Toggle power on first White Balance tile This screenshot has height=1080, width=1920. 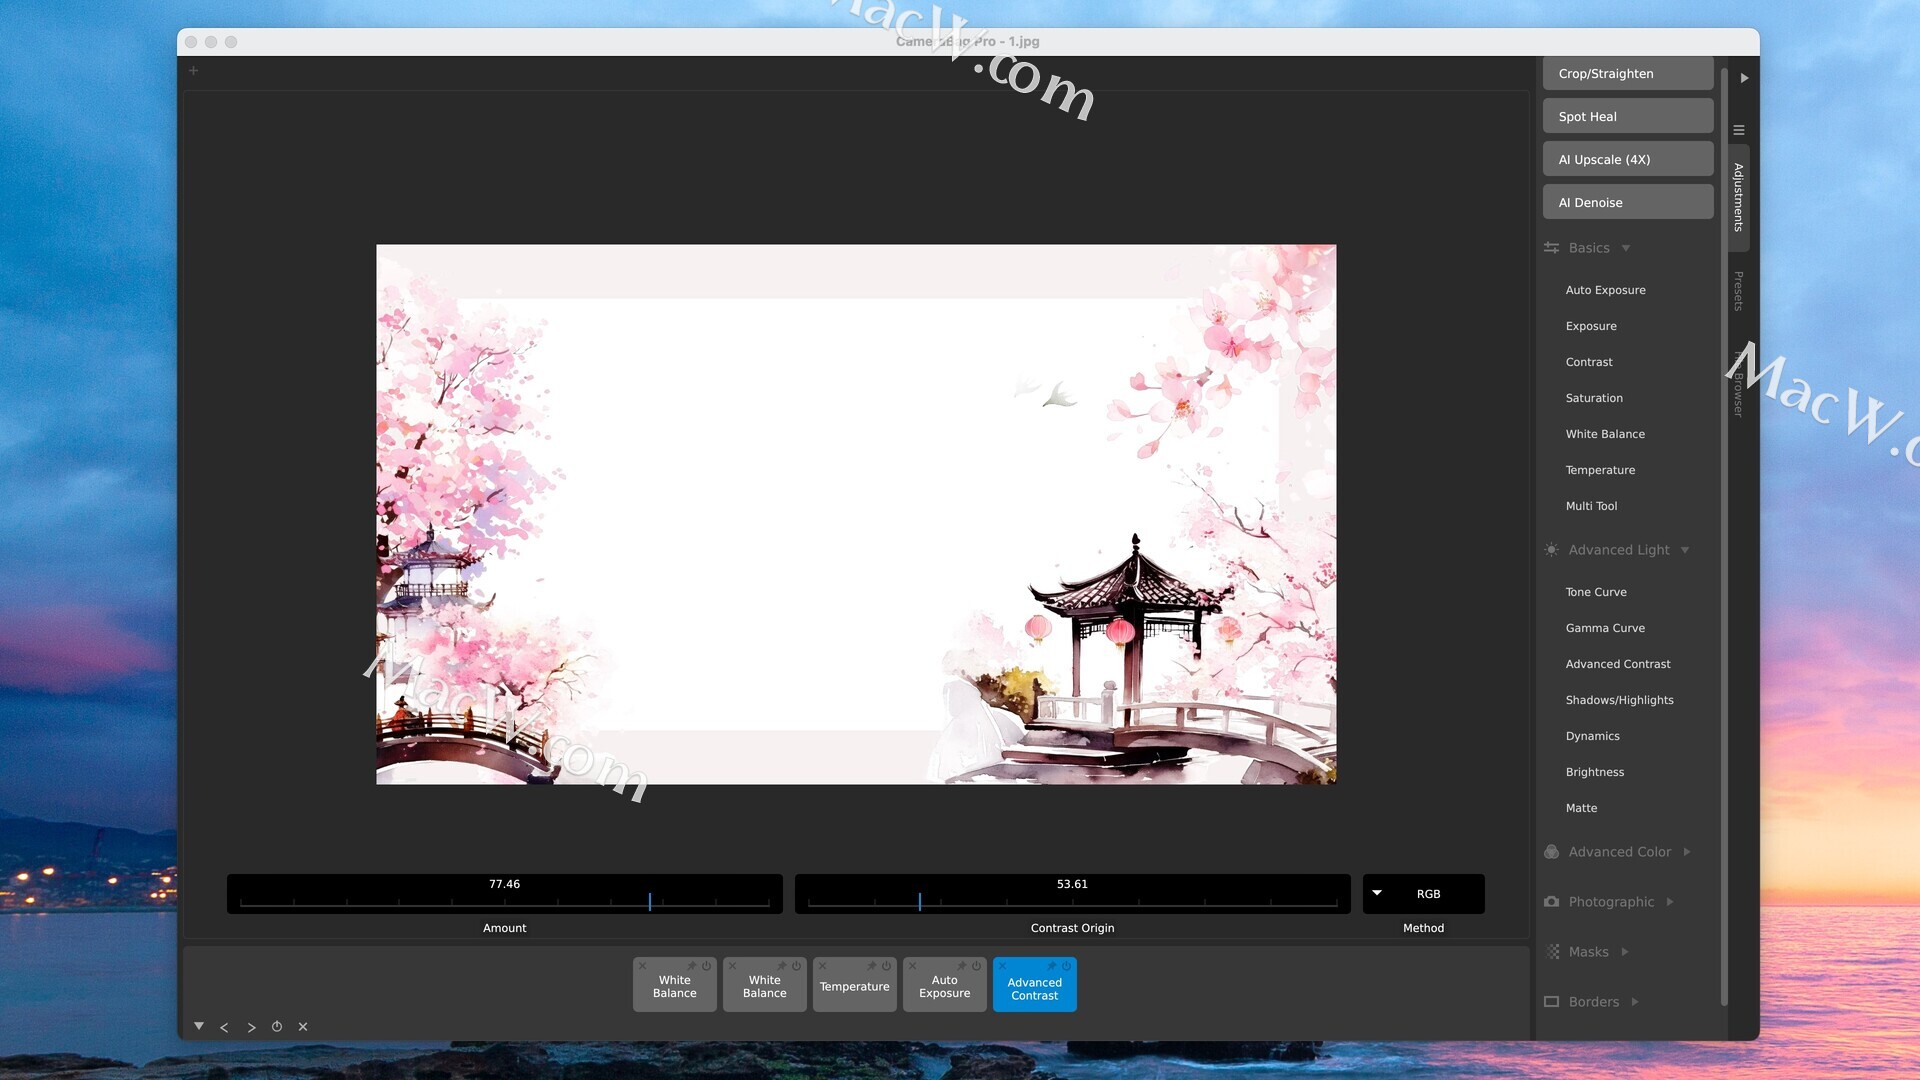706,966
